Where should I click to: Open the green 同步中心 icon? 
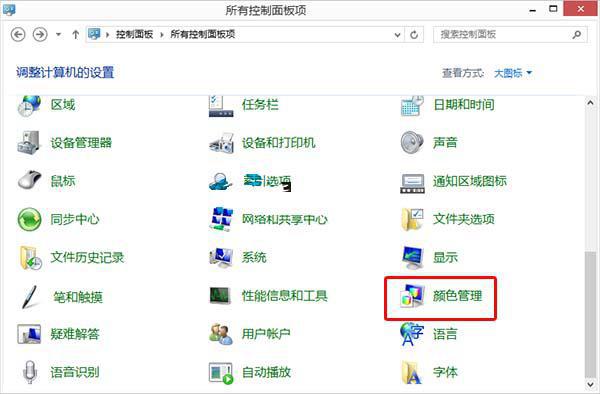(x=29, y=219)
